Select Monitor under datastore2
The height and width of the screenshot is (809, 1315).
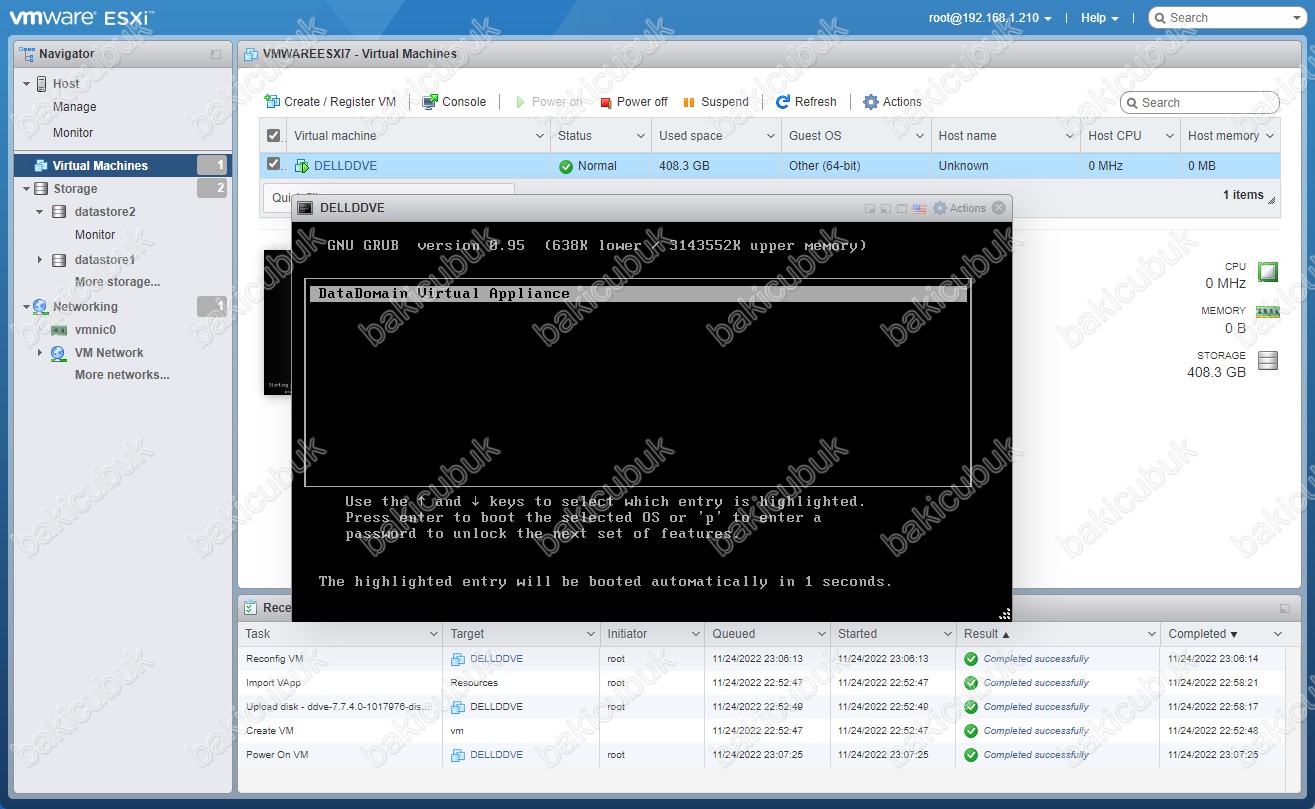coord(95,235)
